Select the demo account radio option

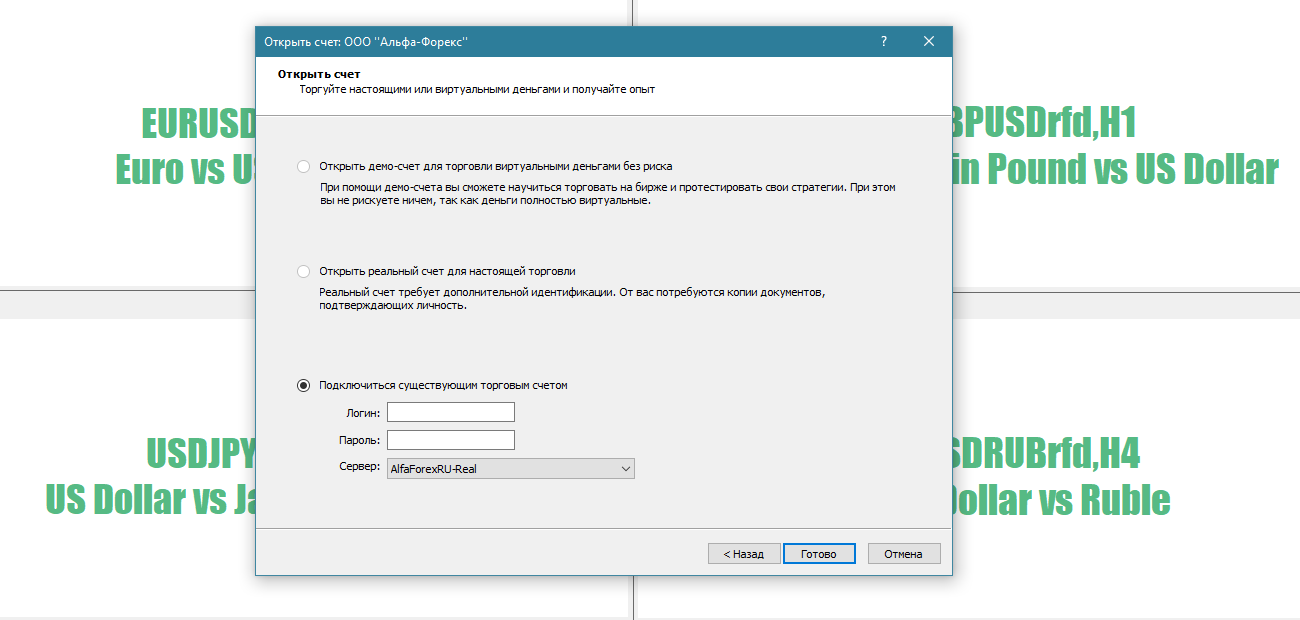click(x=304, y=167)
